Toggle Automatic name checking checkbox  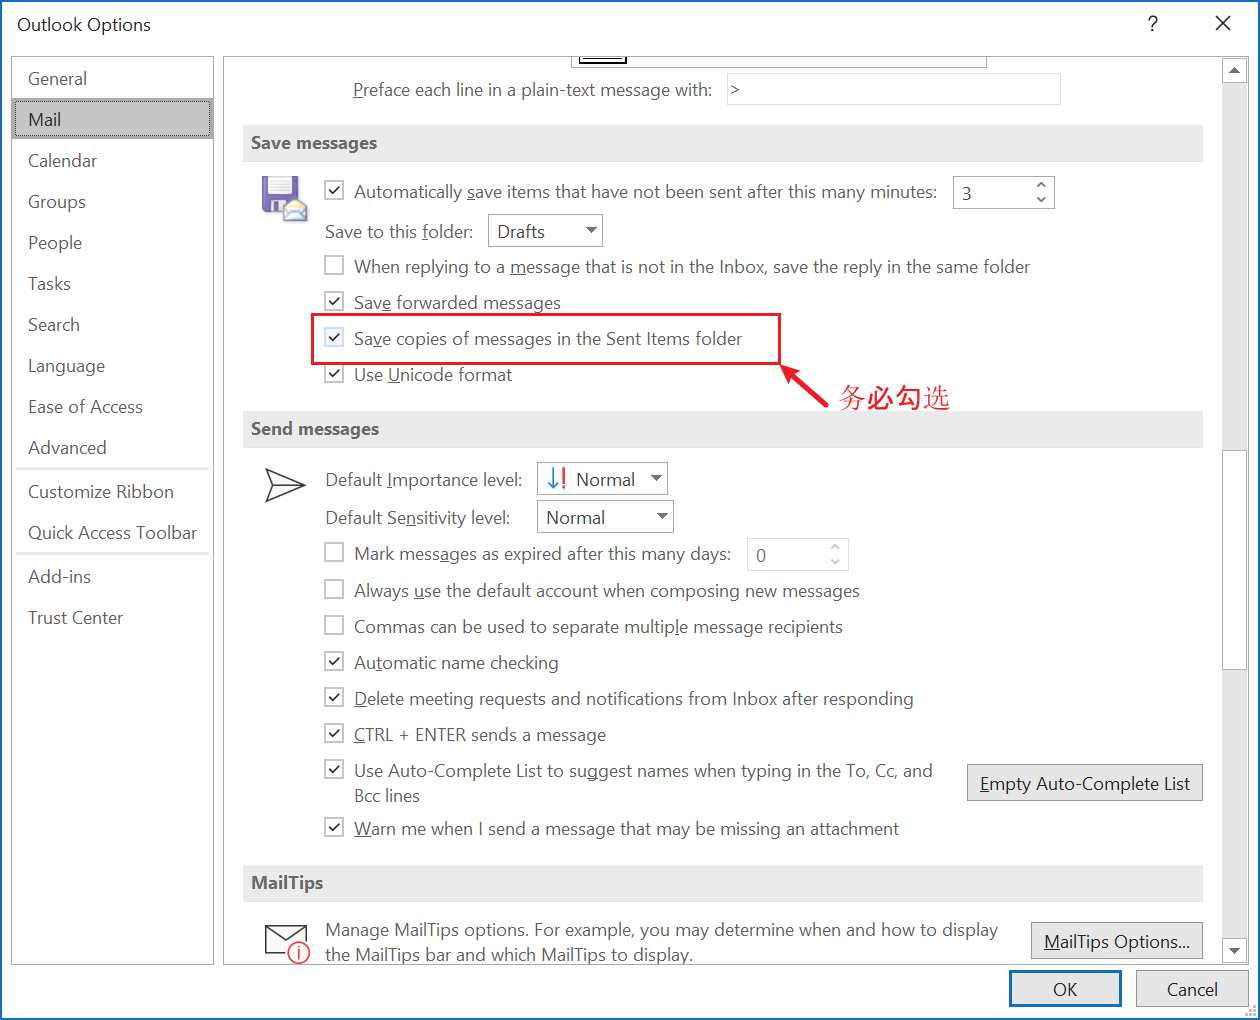click(x=334, y=662)
